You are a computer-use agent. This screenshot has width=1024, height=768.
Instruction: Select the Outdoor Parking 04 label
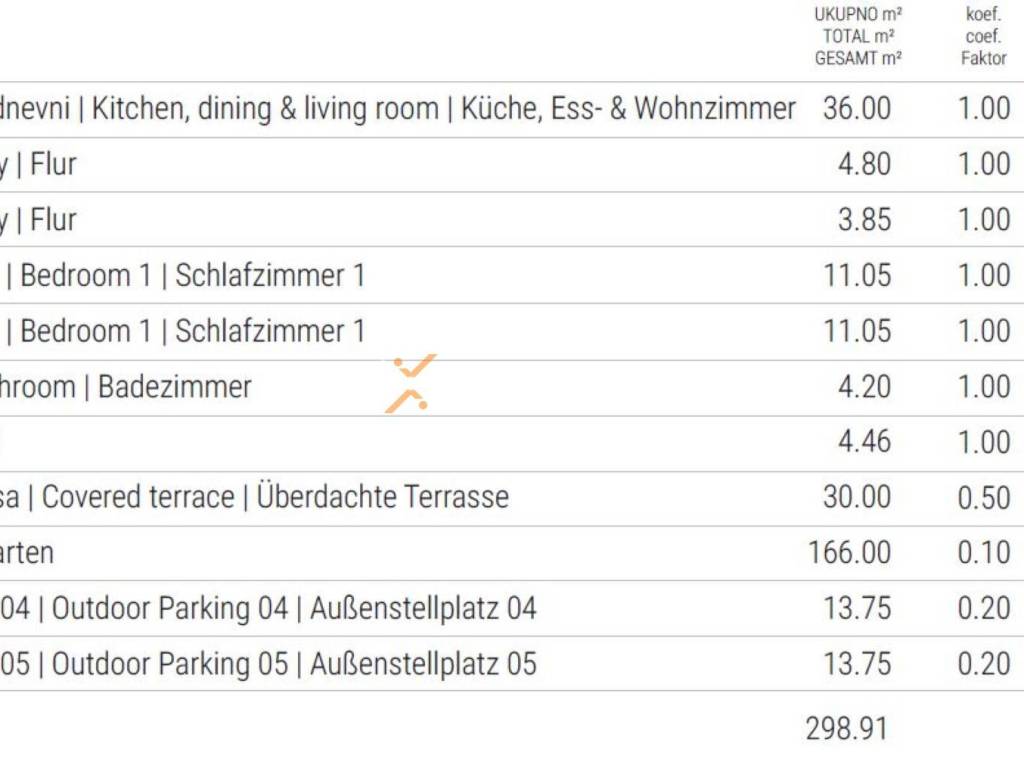click(x=170, y=608)
